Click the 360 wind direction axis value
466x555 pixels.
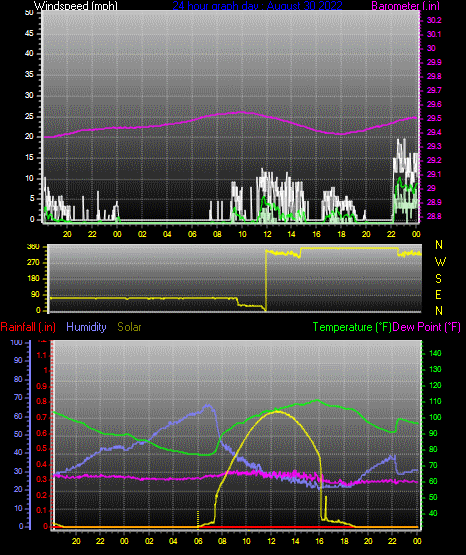coord(33,247)
